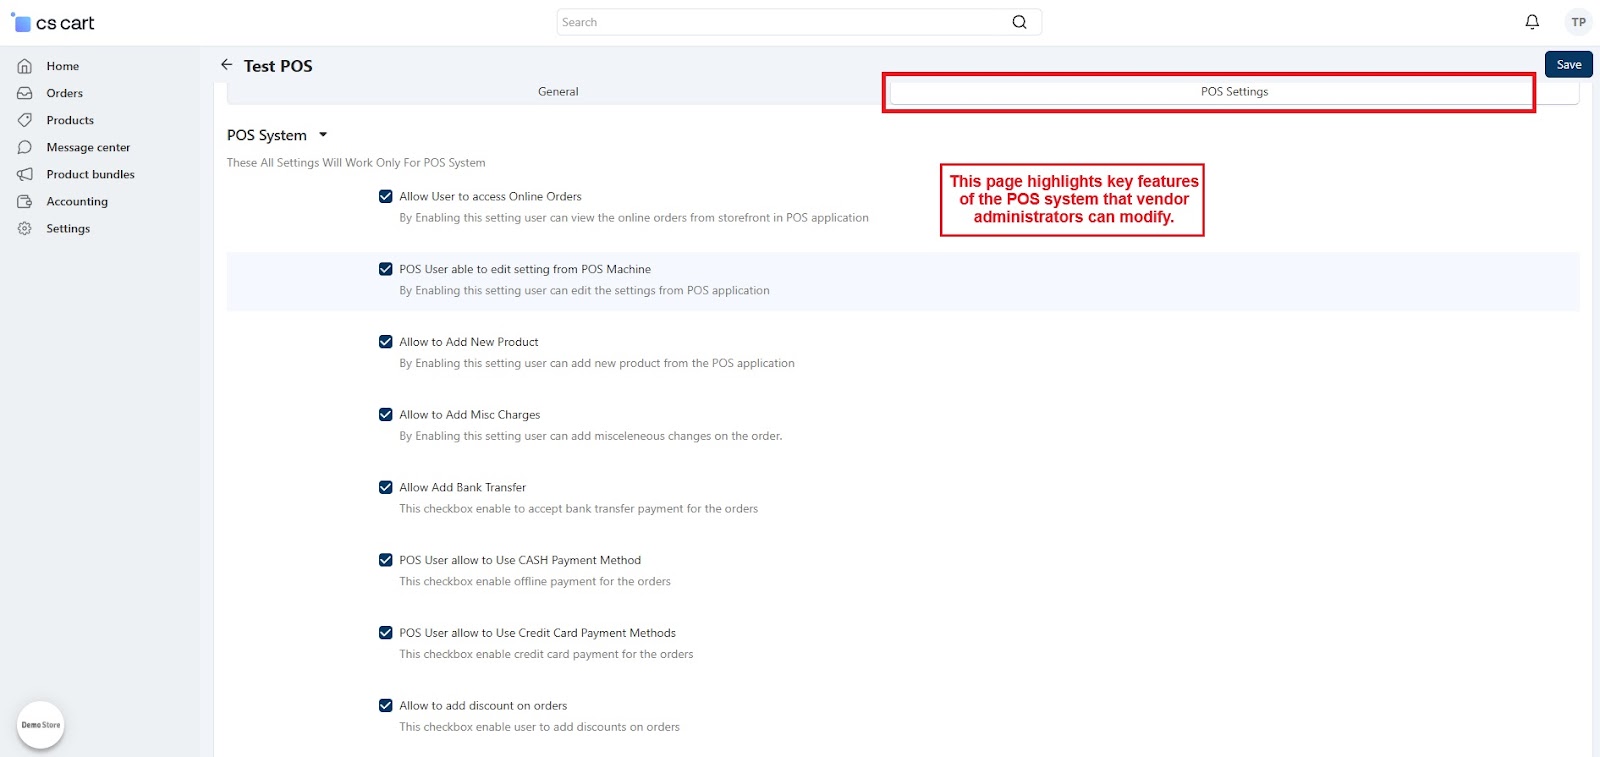Open Accounting wallet icon

click(25, 201)
